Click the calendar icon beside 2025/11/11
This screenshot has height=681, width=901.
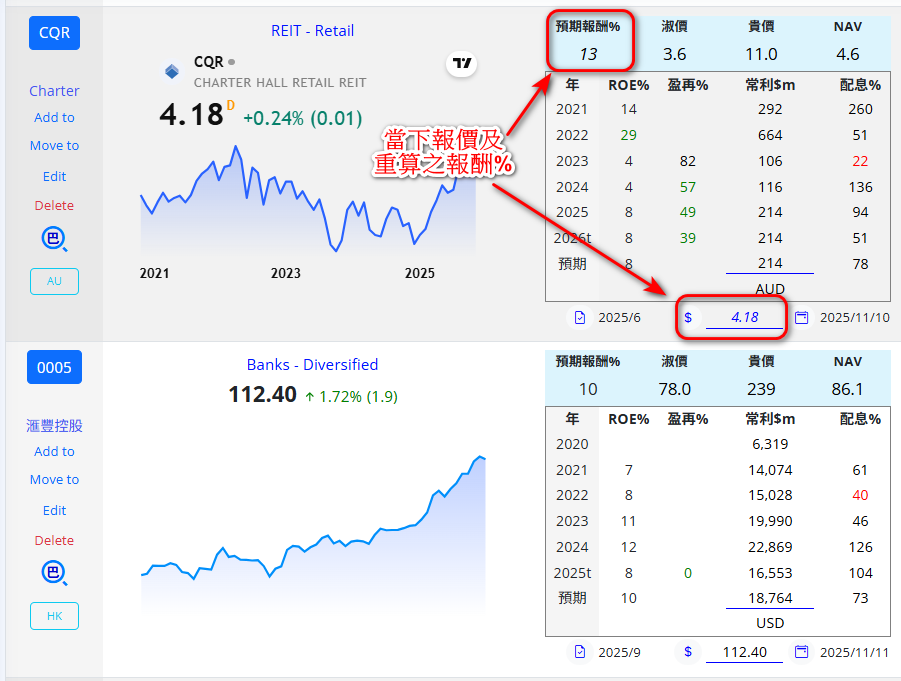click(x=801, y=652)
